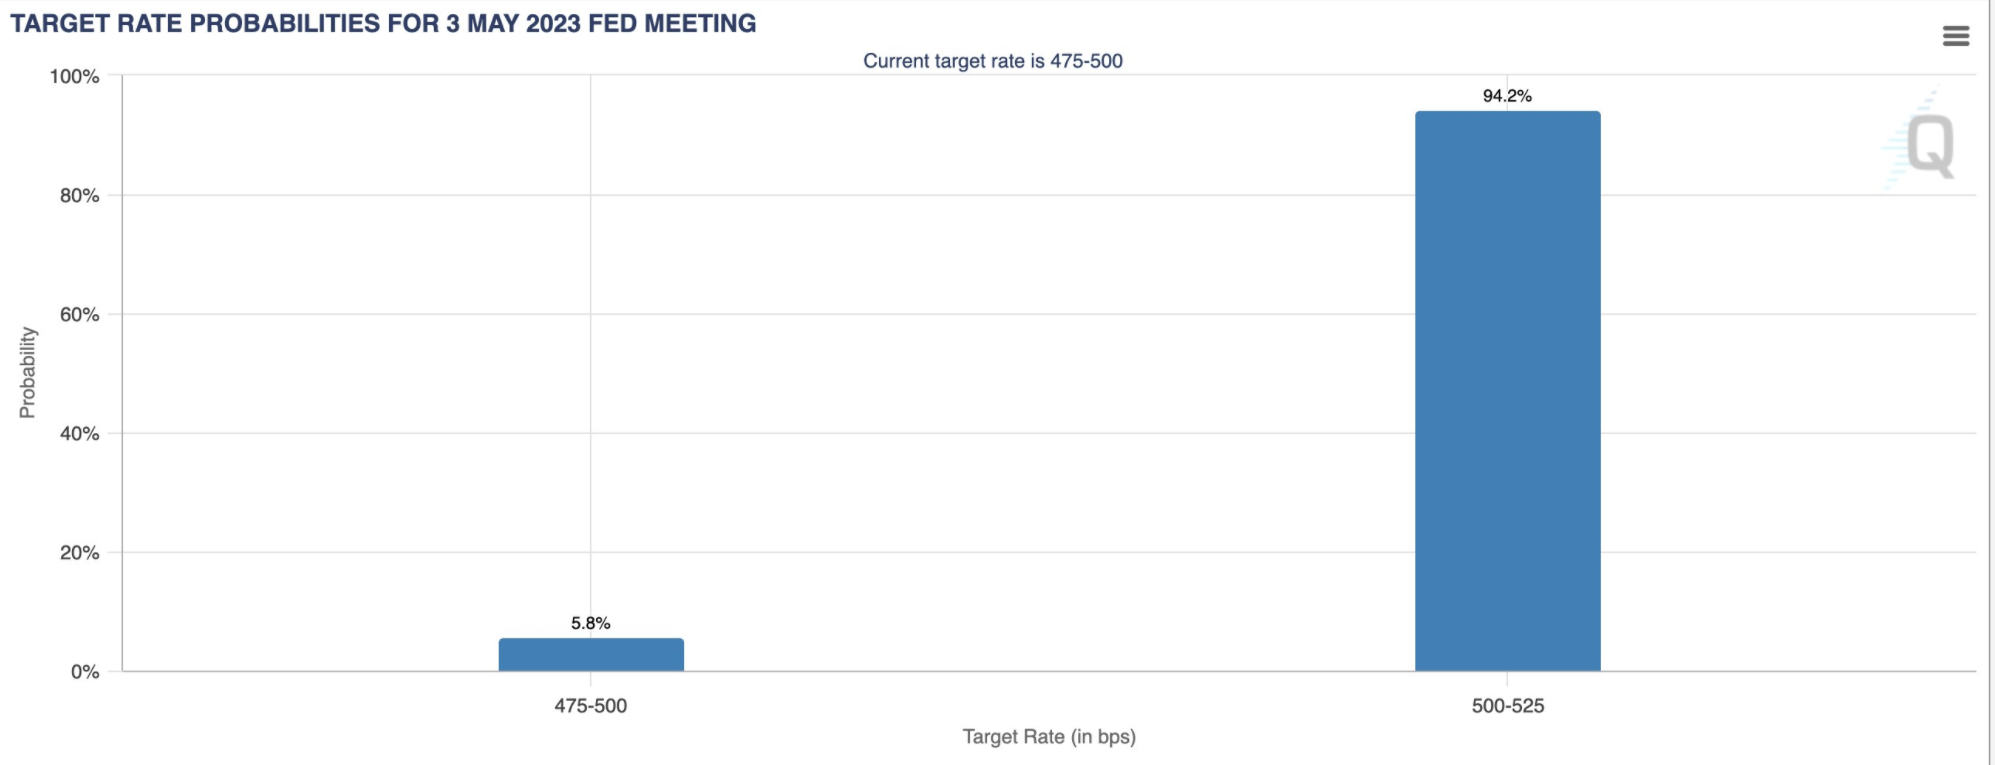Click the 40% y-axis tick label
1995x765 pixels.
[80, 434]
